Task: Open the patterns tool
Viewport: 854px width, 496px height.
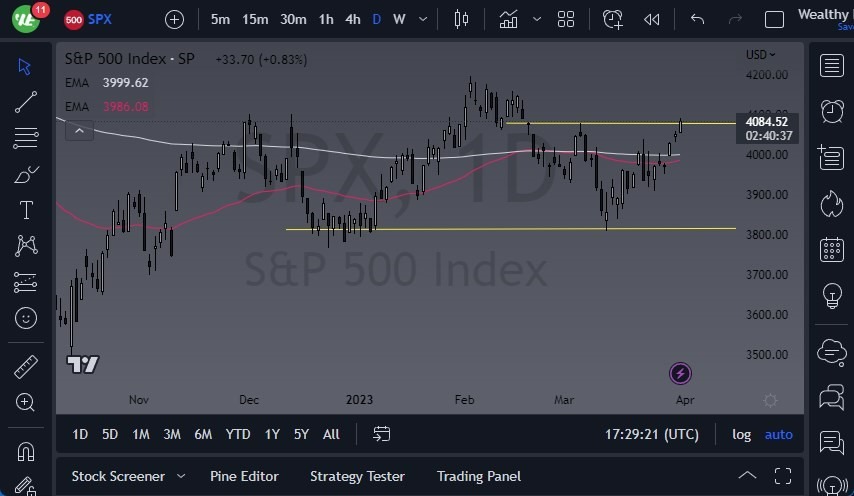Action: pyautogui.click(x=26, y=246)
